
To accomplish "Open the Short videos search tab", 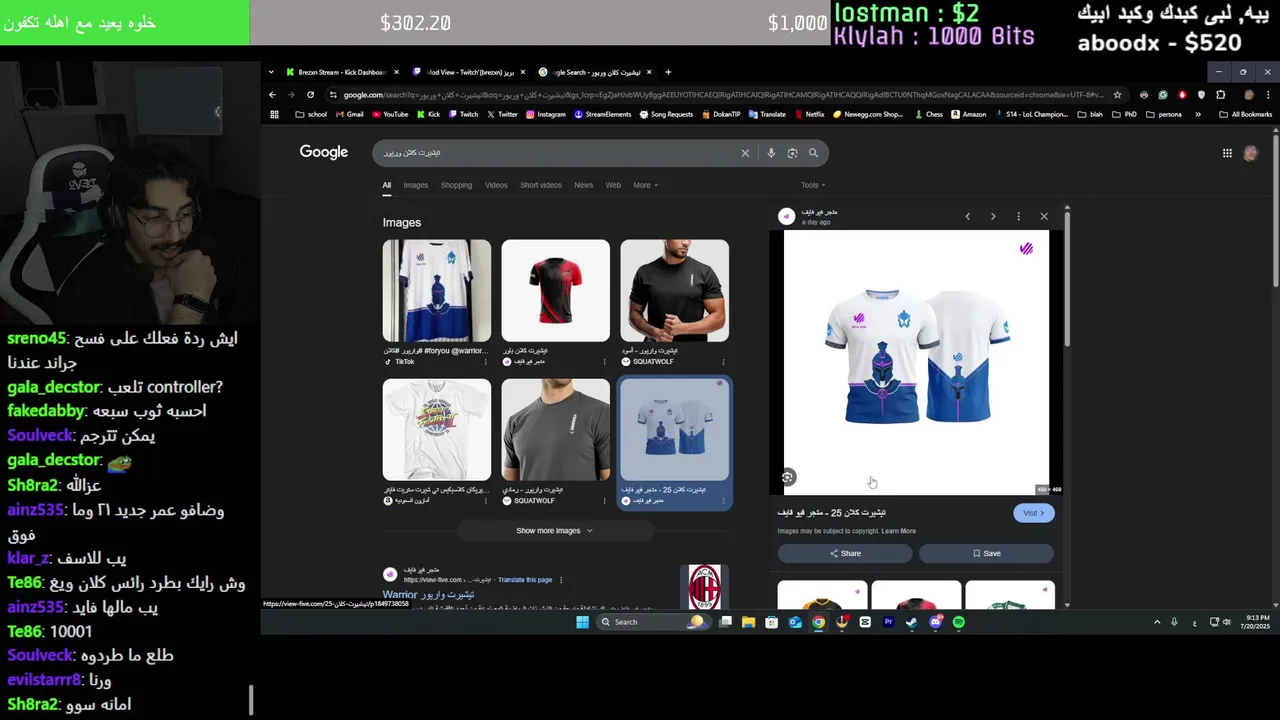I will point(540,185).
